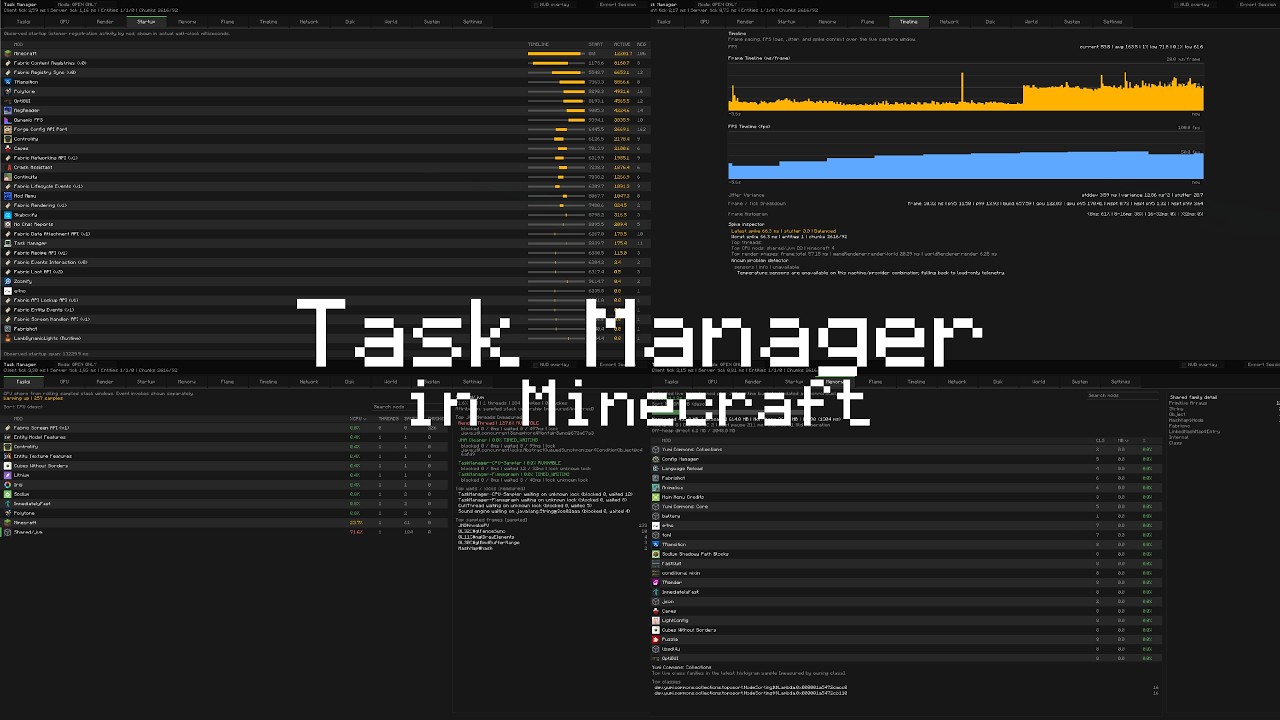Select the e4mc icon in the Startup window
Image resolution: width=1280 pixels, height=720 pixels.
tap(8, 291)
